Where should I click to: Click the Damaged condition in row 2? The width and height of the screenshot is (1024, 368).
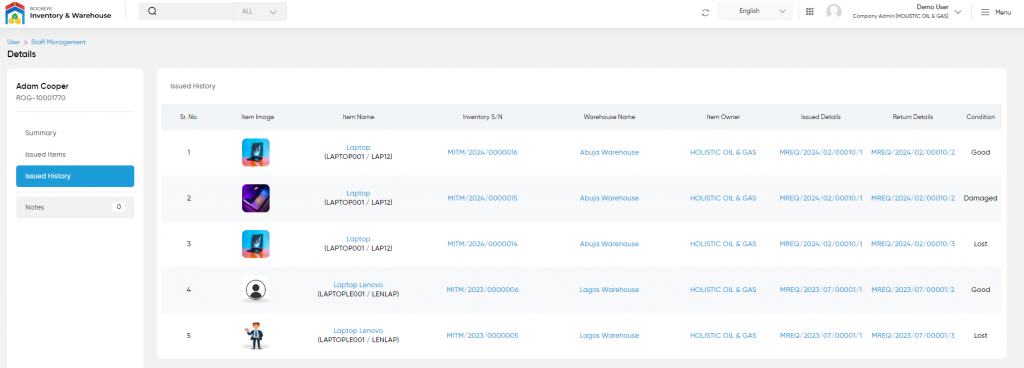click(x=980, y=198)
